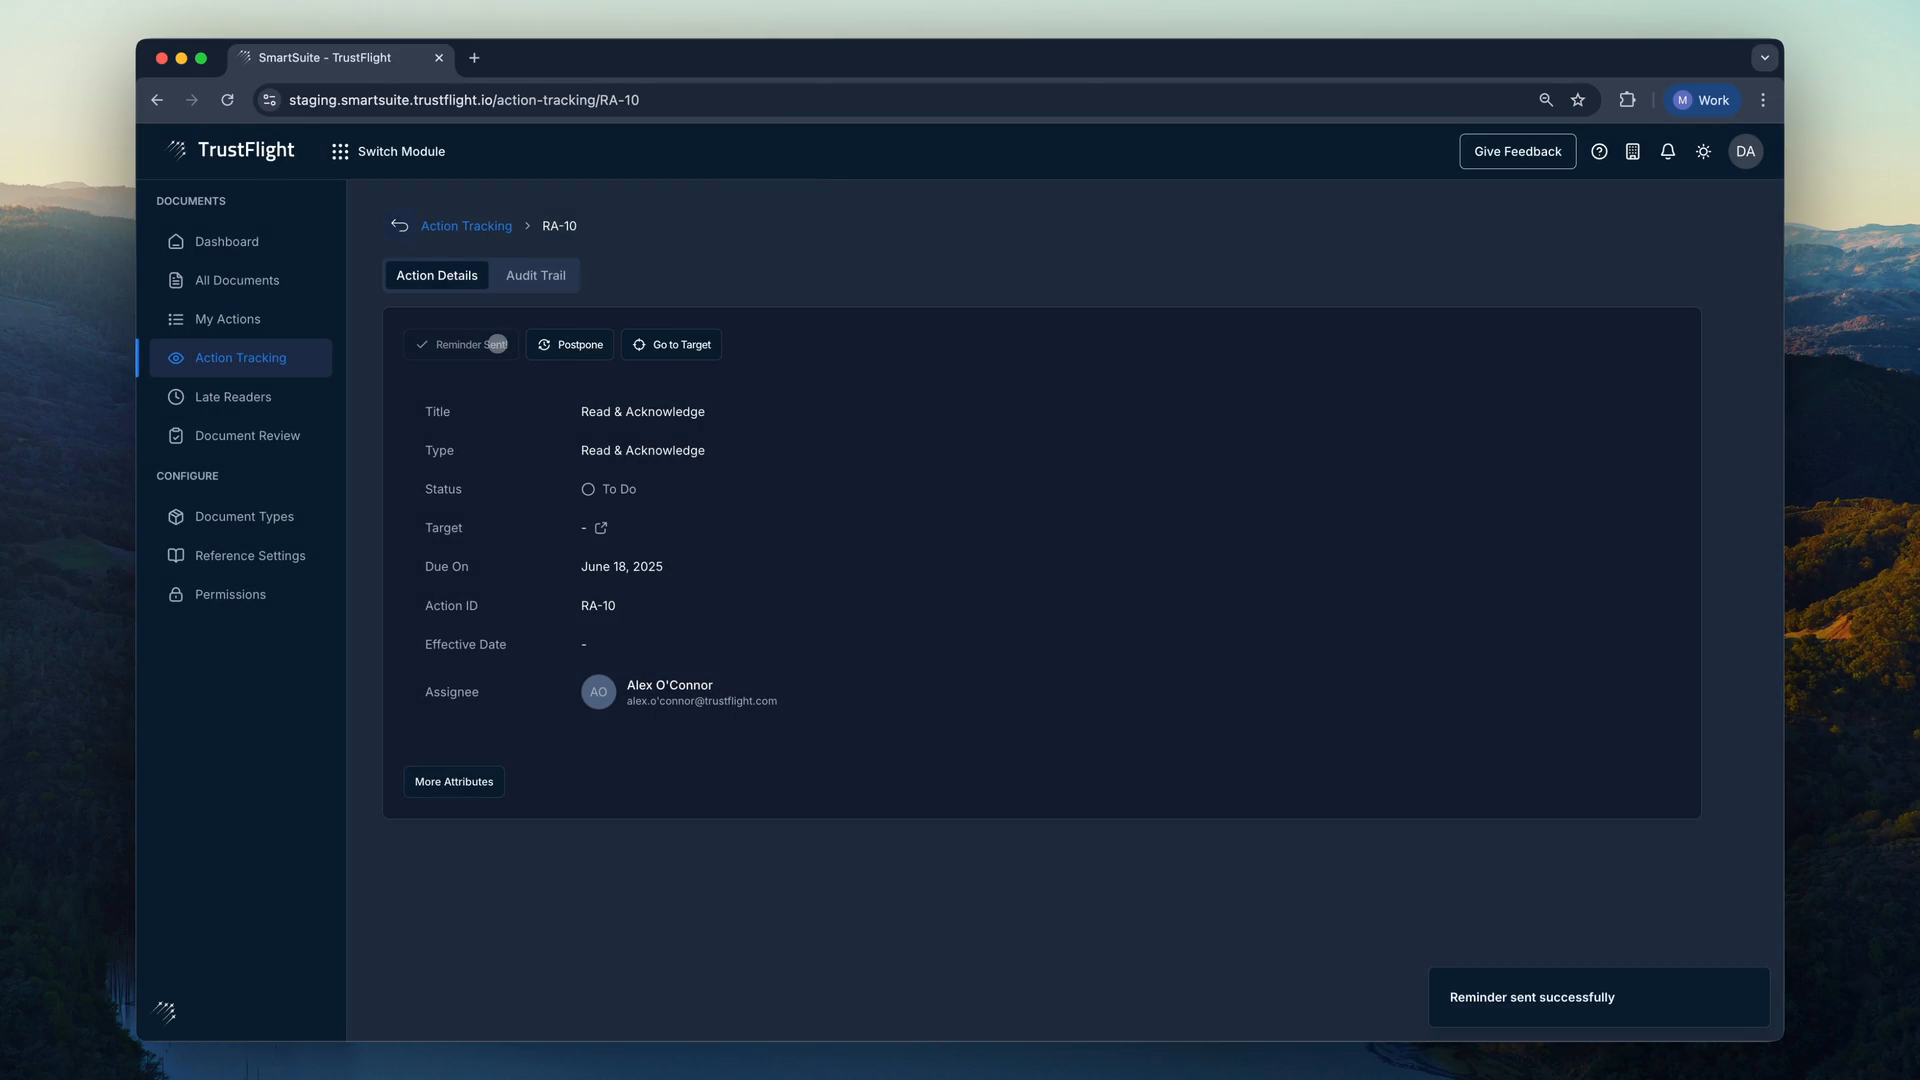The image size is (1920, 1080).
Task: Open the Switch Module grid menu
Action: pyautogui.click(x=388, y=152)
